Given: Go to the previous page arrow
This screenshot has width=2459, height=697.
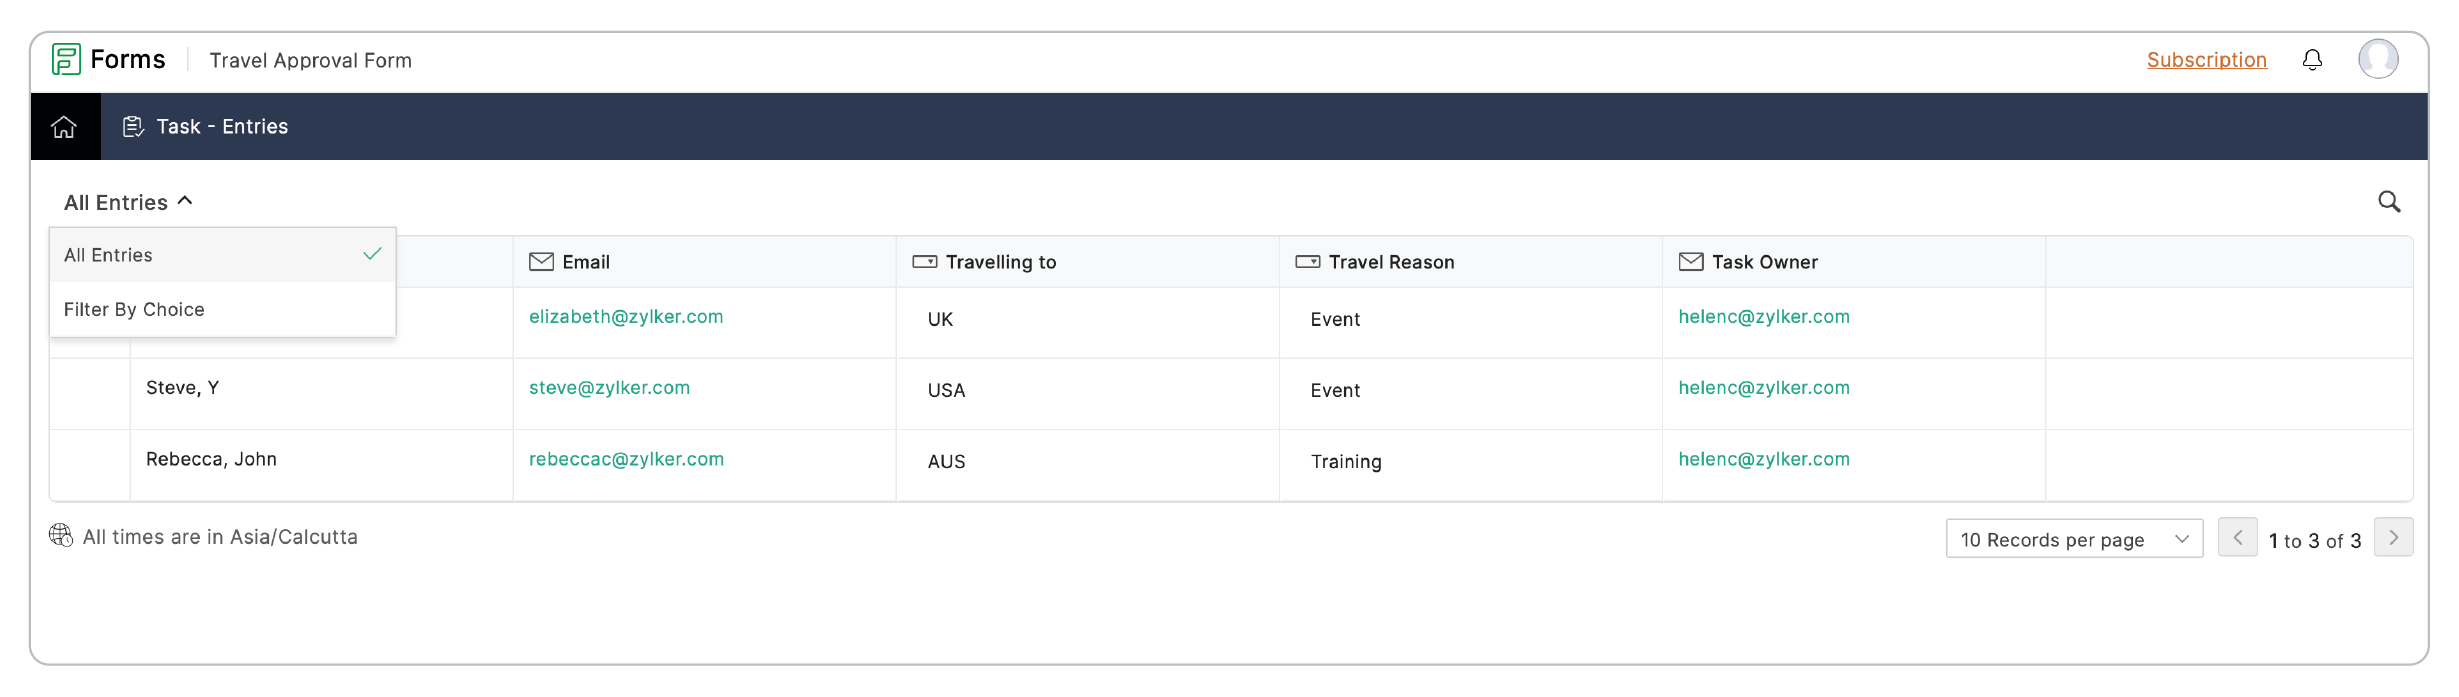Looking at the screenshot, I should pyautogui.click(x=2237, y=538).
